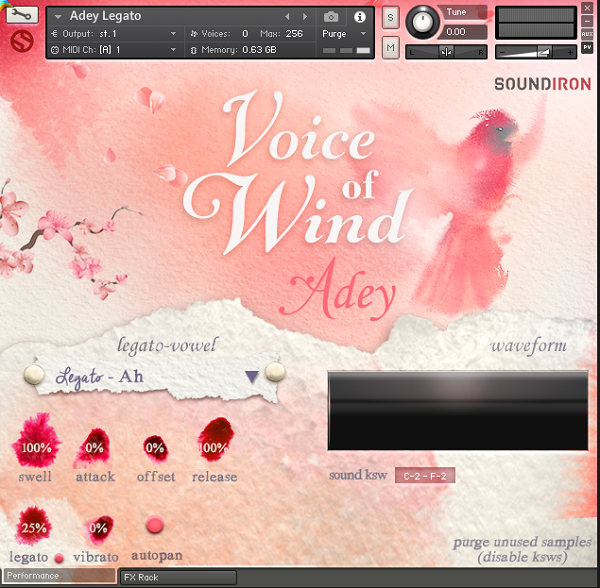Toggle the small legato on/off dot
The height and width of the screenshot is (588, 600).
point(59,559)
